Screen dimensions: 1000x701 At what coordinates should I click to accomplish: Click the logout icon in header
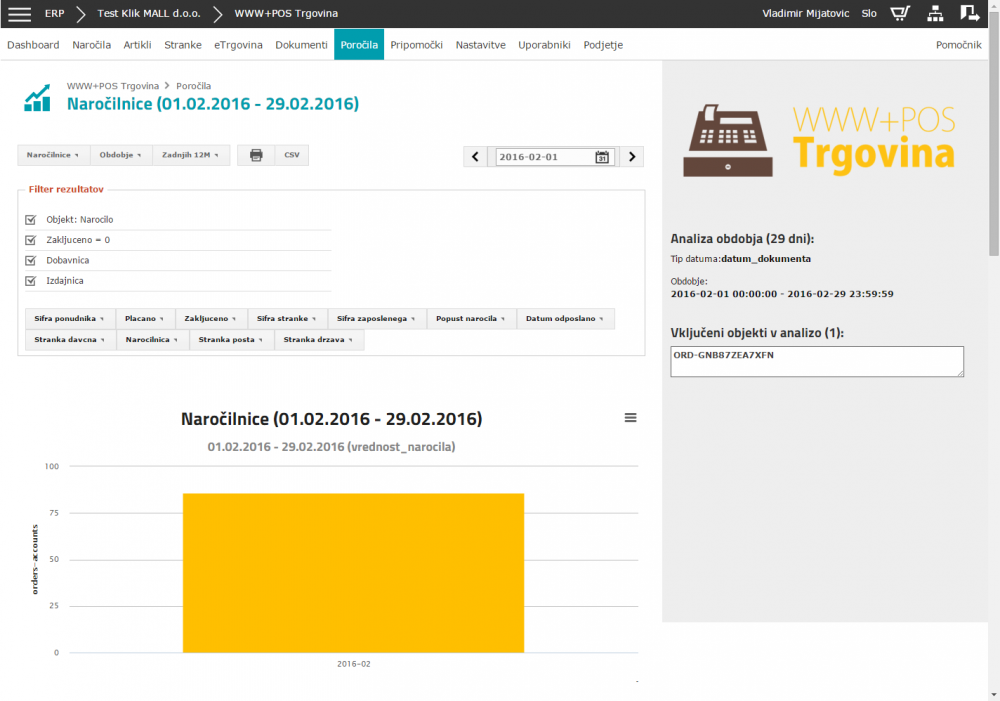click(x=969, y=14)
